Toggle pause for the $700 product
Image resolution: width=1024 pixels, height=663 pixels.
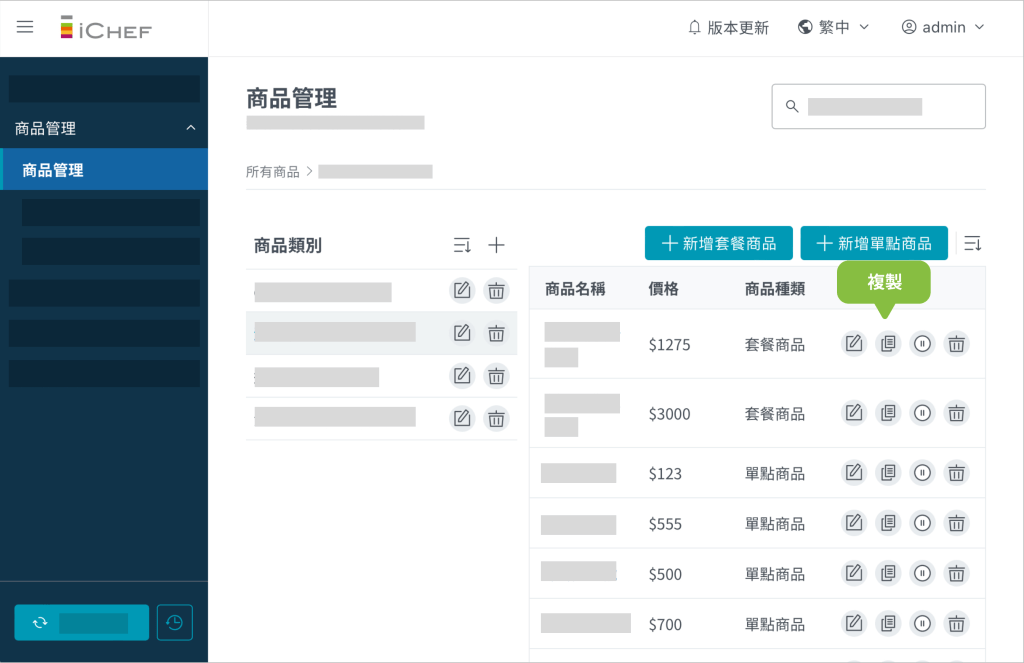pos(922,624)
